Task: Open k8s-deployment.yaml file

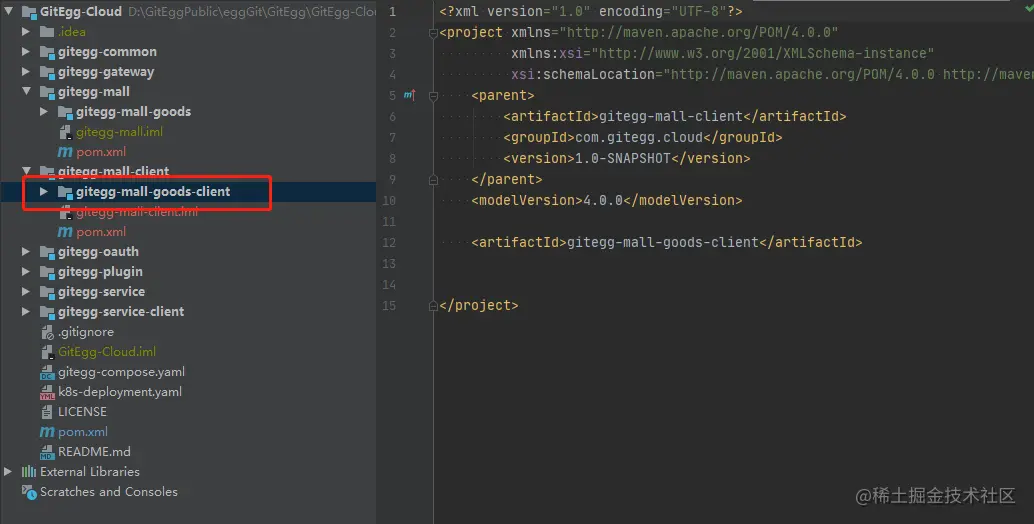Action: click(x=120, y=392)
